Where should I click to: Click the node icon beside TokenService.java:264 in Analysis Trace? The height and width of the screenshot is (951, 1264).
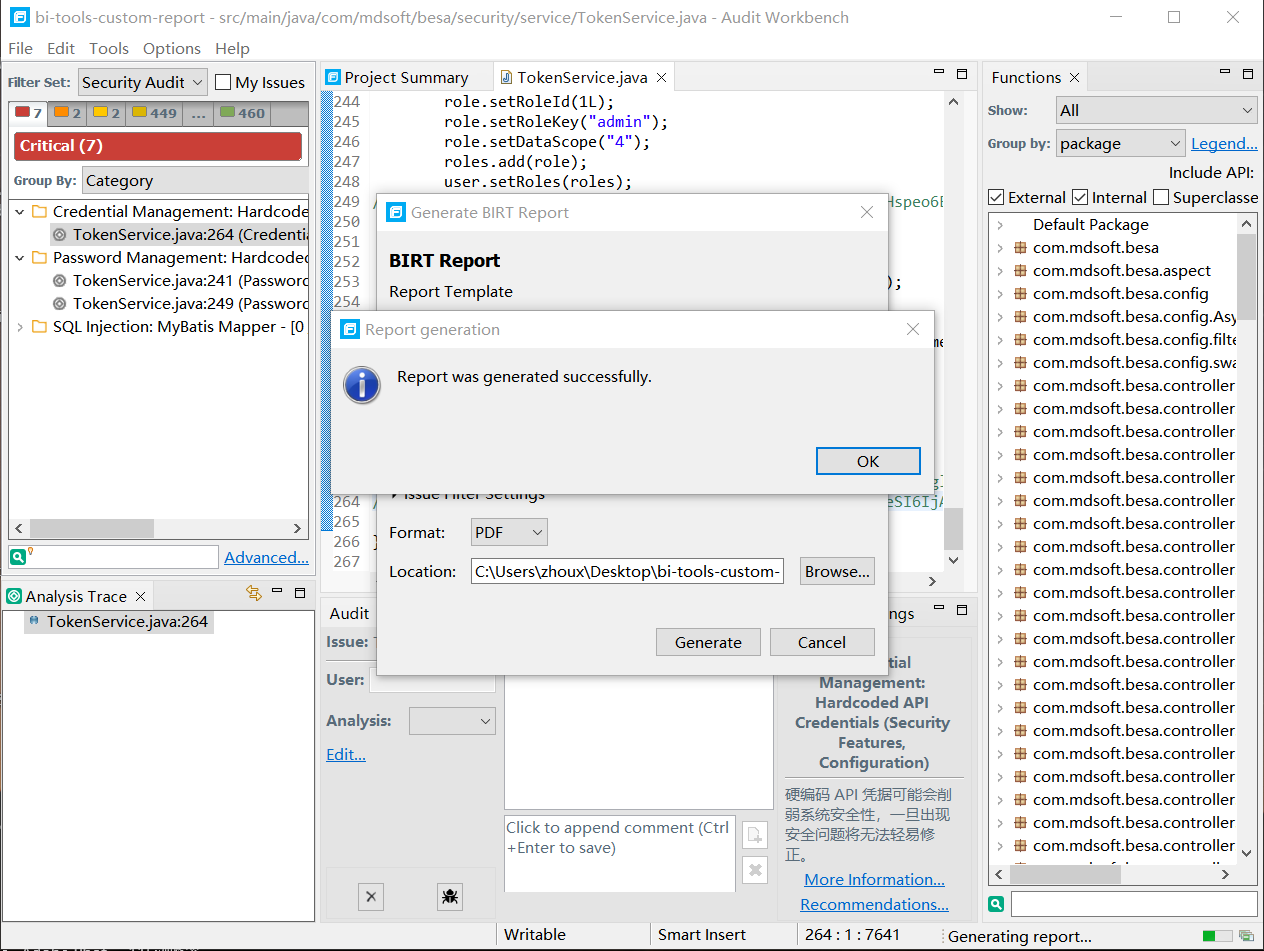tap(35, 621)
